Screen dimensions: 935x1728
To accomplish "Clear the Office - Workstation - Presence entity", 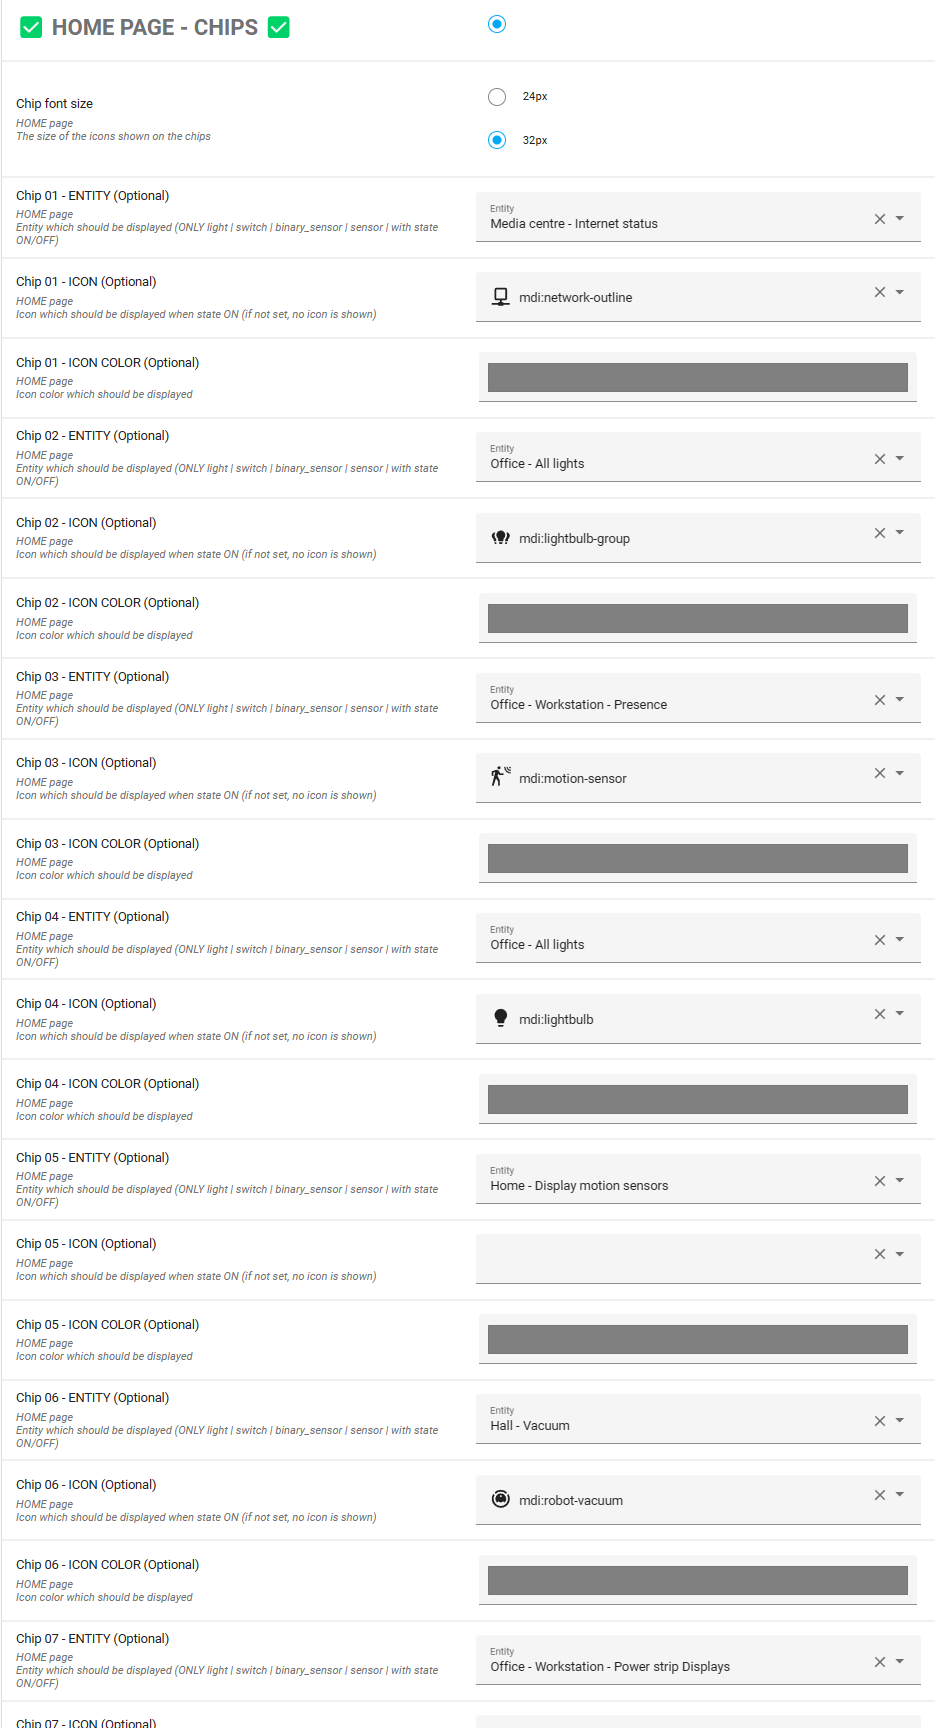I will tap(880, 700).
